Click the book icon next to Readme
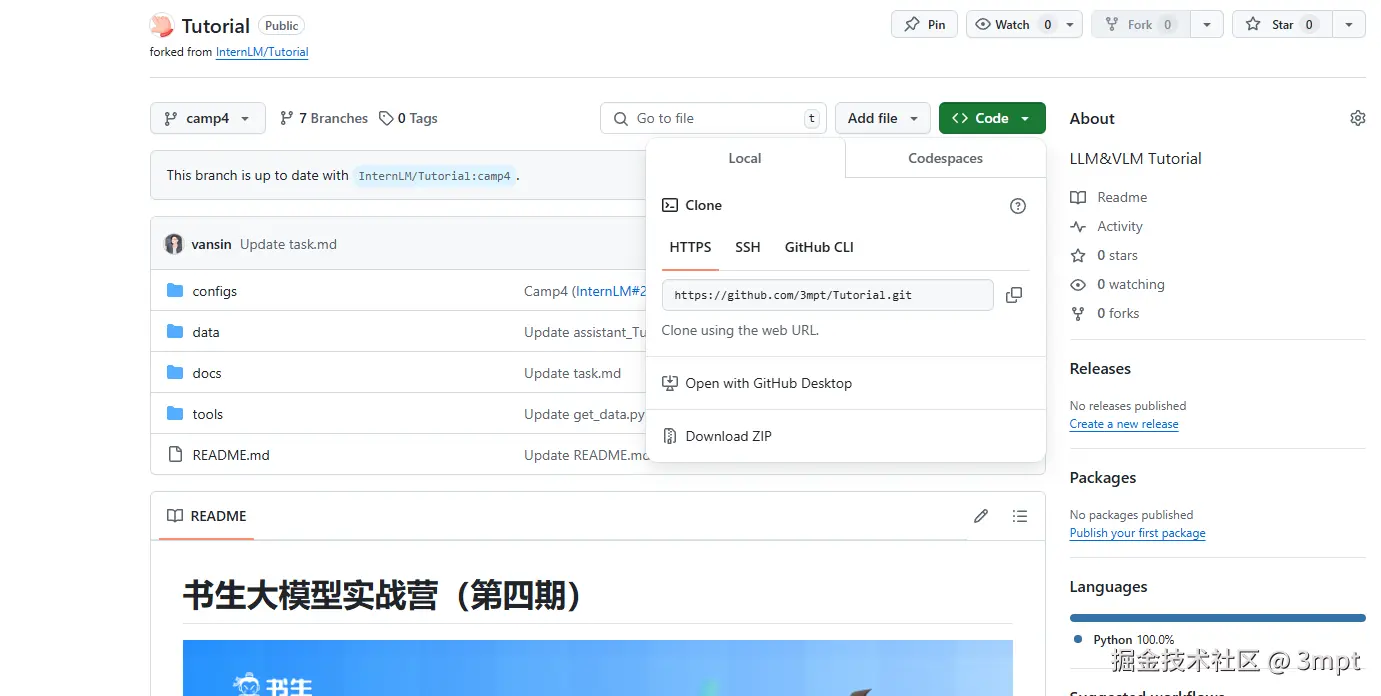1381x696 pixels. click(x=1078, y=197)
